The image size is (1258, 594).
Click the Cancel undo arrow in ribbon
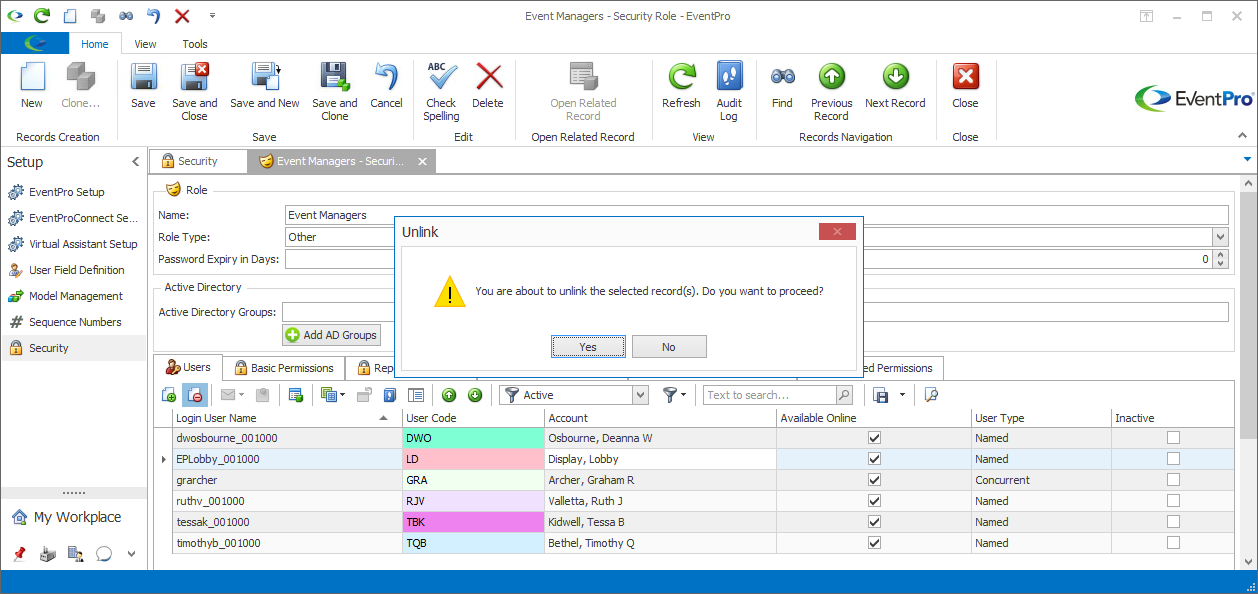pyautogui.click(x=386, y=78)
